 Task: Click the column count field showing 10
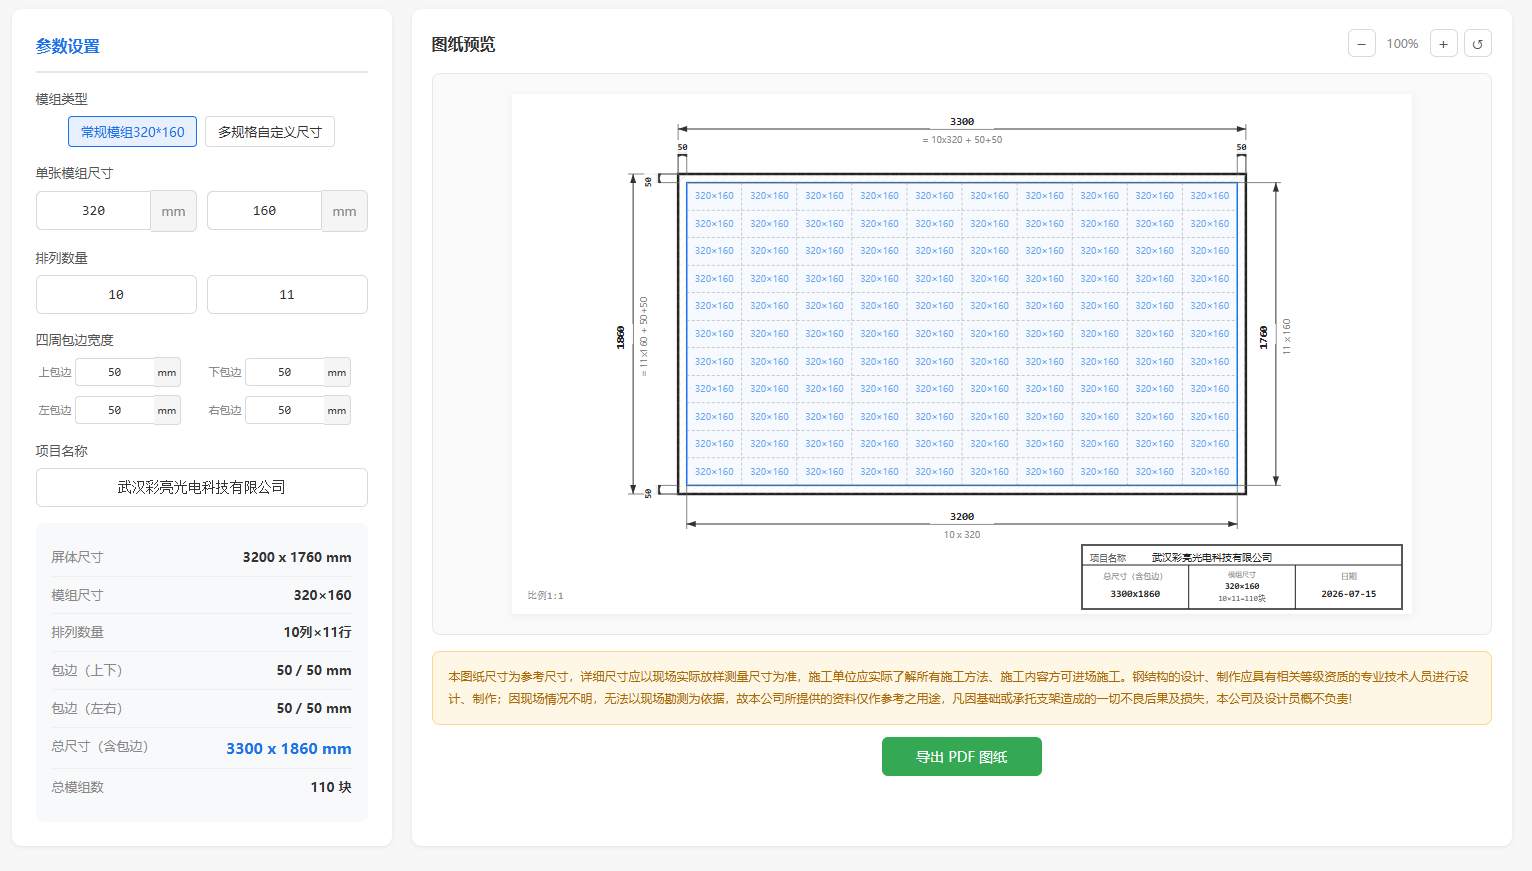coord(116,295)
